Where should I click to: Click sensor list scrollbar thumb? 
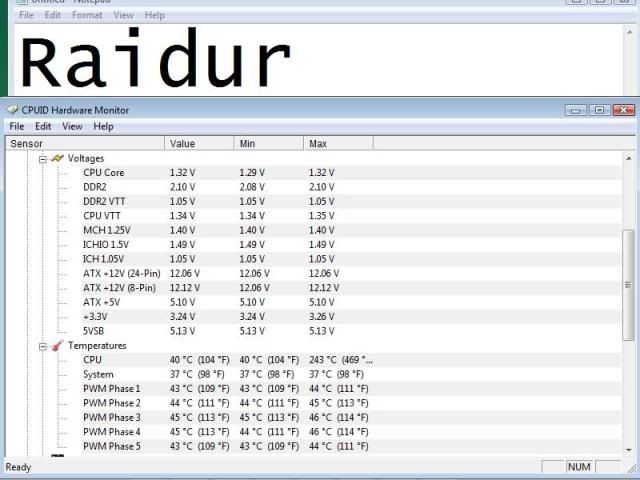(x=629, y=285)
